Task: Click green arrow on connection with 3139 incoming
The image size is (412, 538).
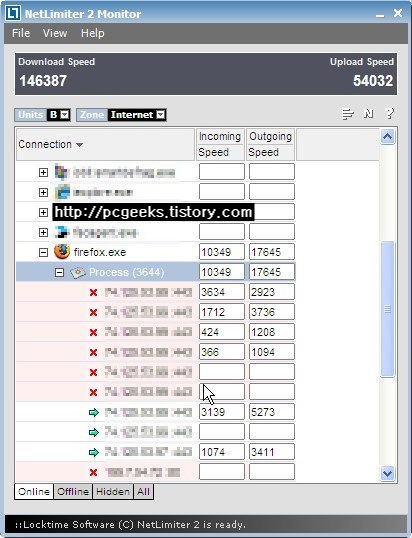Action: pos(94,412)
